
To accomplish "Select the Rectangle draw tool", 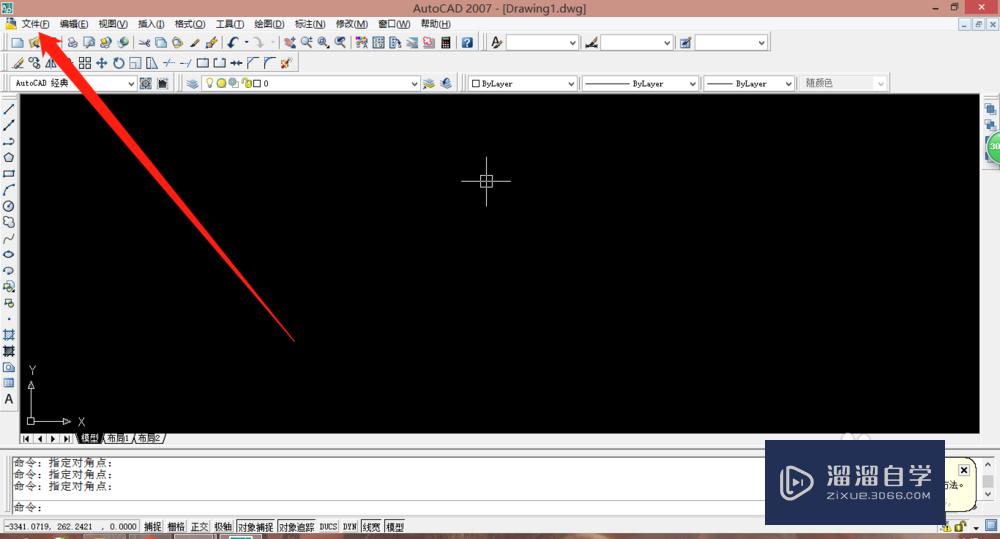I will 9,174.
